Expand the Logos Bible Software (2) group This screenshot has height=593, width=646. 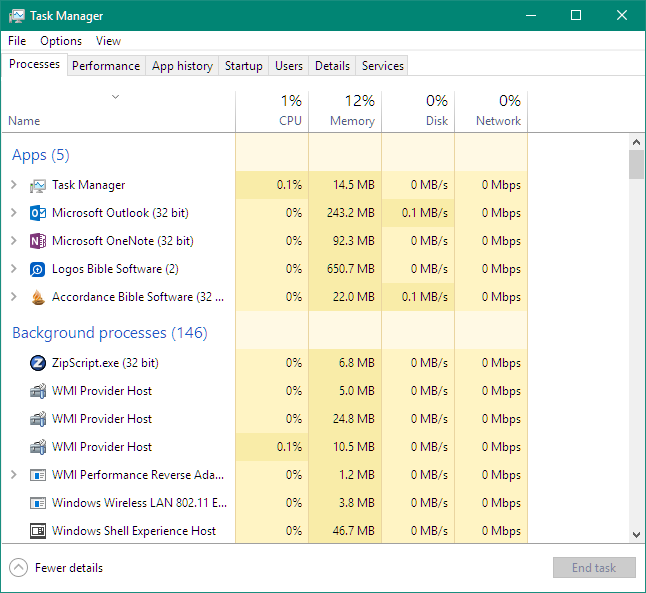pos(14,269)
